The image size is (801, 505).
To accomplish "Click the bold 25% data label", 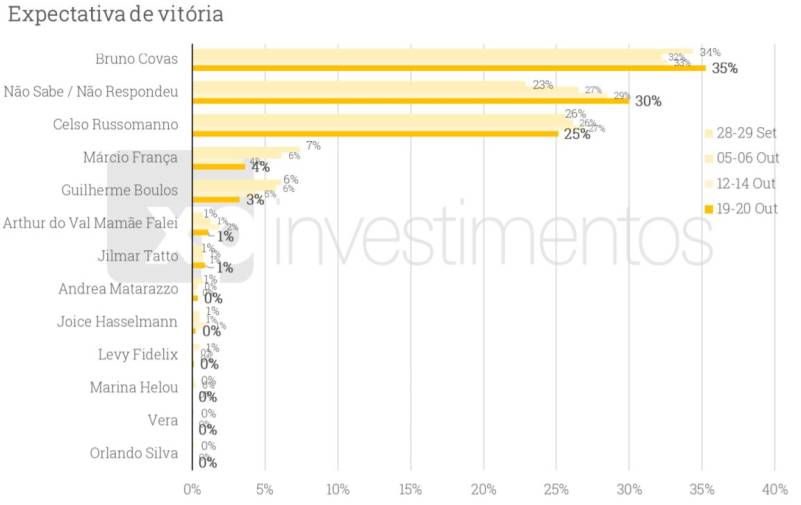I will [576, 134].
